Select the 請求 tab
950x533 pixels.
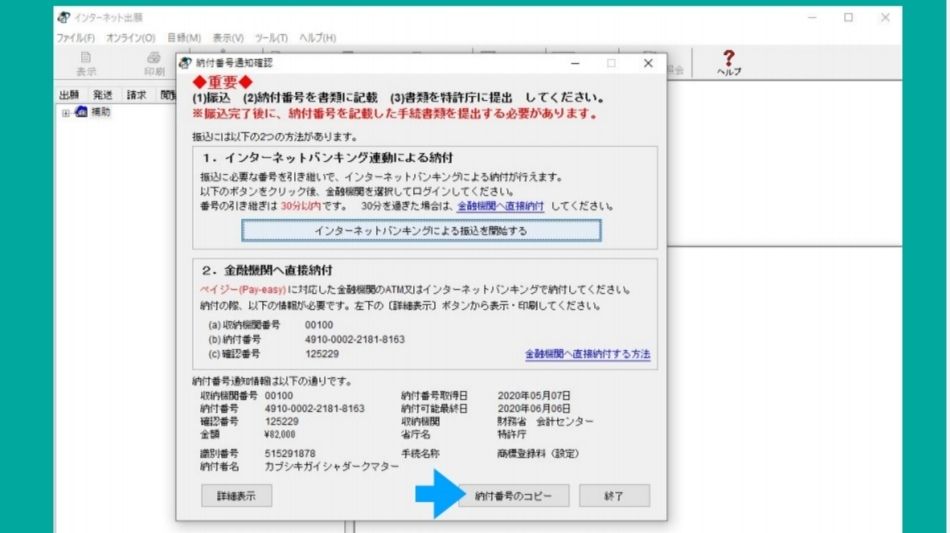pos(136,95)
